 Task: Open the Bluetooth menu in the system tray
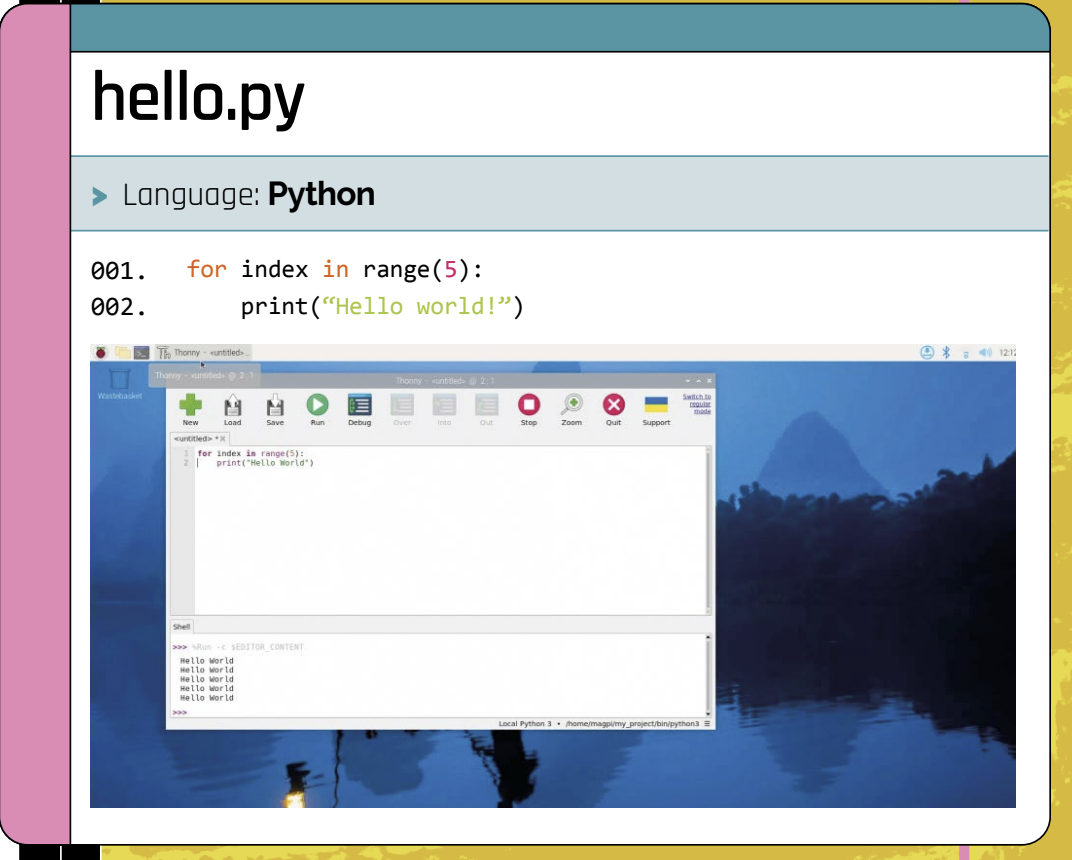(x=945, y=352)
